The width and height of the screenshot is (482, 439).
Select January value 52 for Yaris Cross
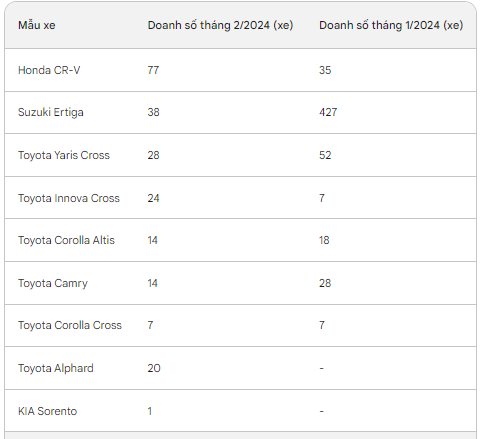[x=325, y=155]
